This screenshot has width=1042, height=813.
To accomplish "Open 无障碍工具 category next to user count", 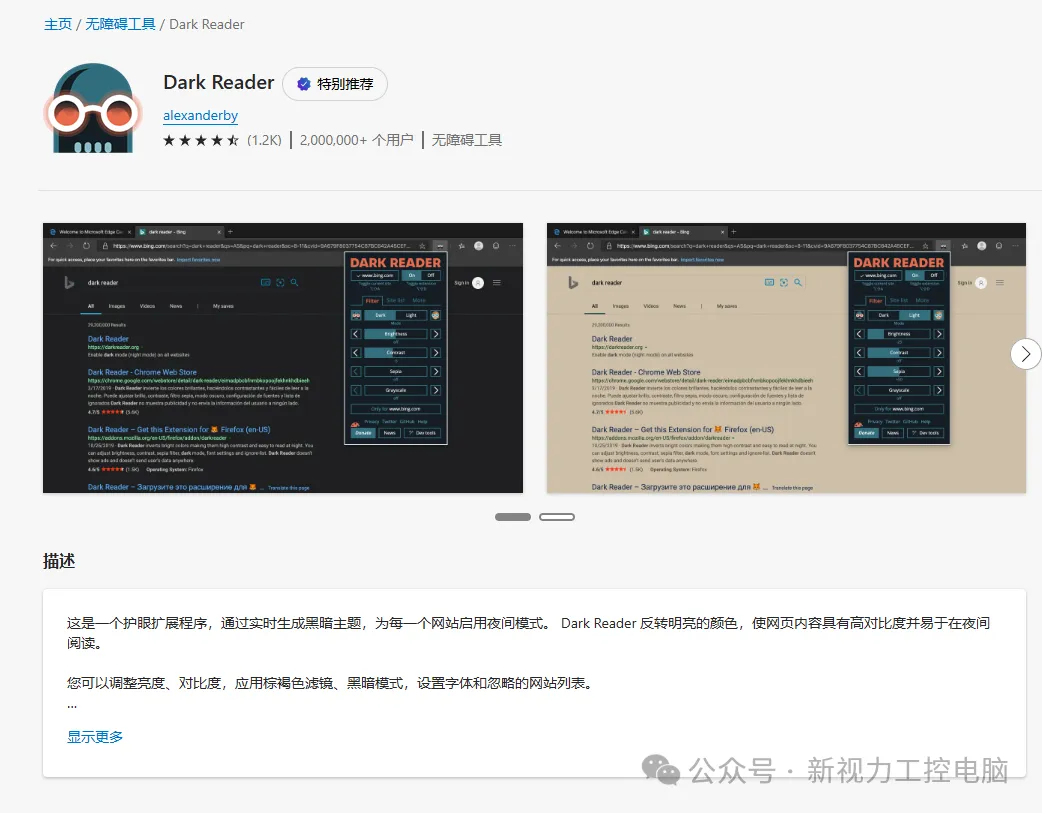I will (x=467, y=140).
